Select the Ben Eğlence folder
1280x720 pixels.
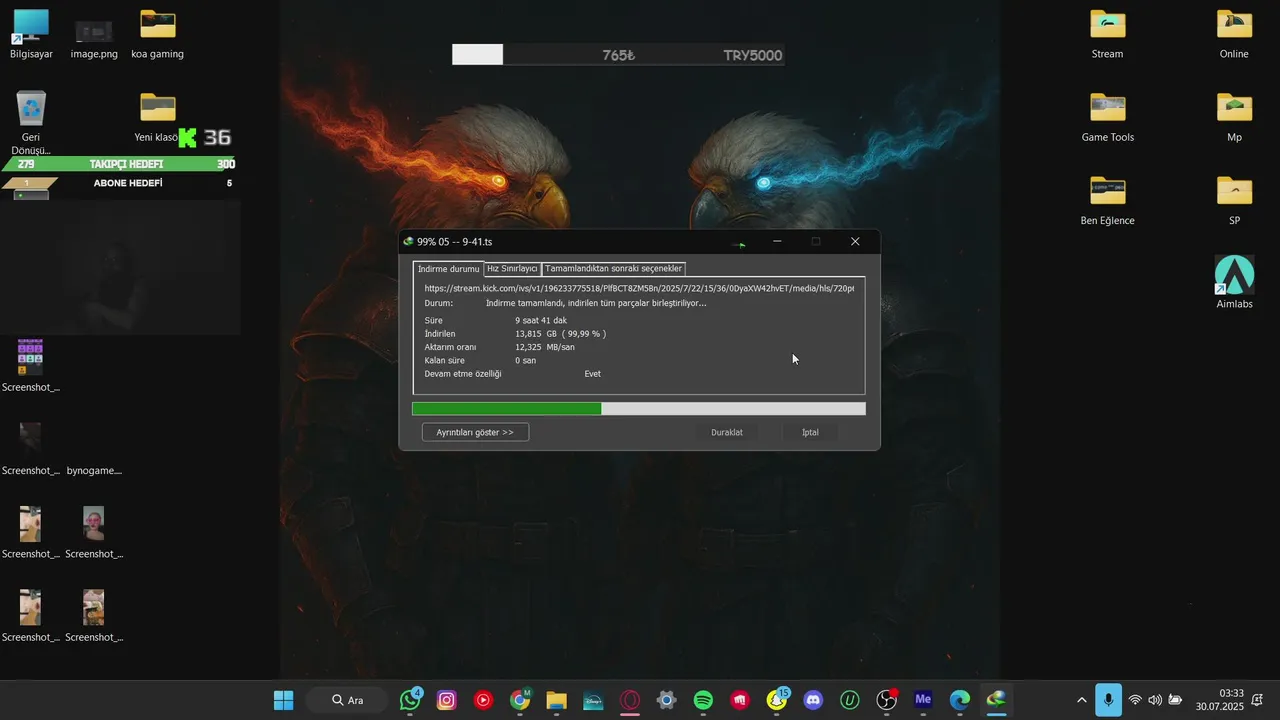(x=1107, y=201)
